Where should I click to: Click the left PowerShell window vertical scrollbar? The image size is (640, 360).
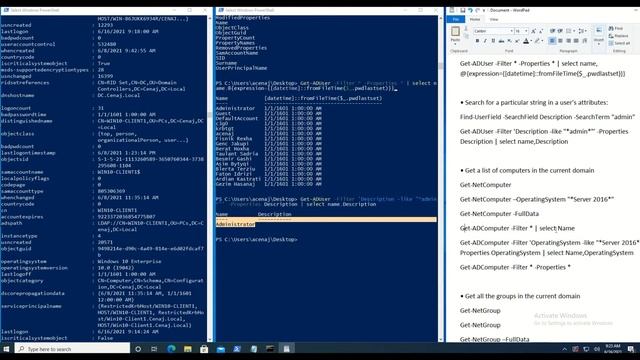point(210,178)
